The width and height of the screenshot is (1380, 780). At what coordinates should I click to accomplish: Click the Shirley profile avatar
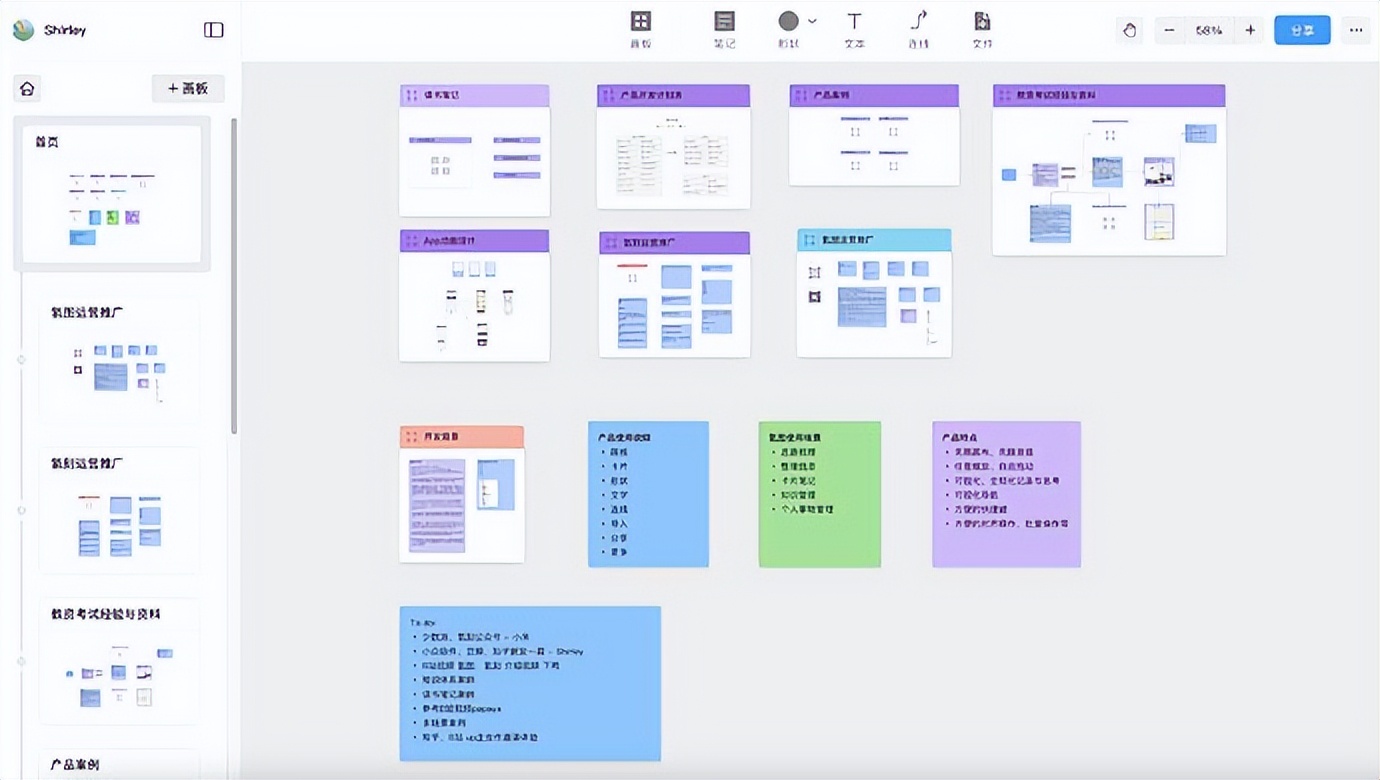[23, 30]
